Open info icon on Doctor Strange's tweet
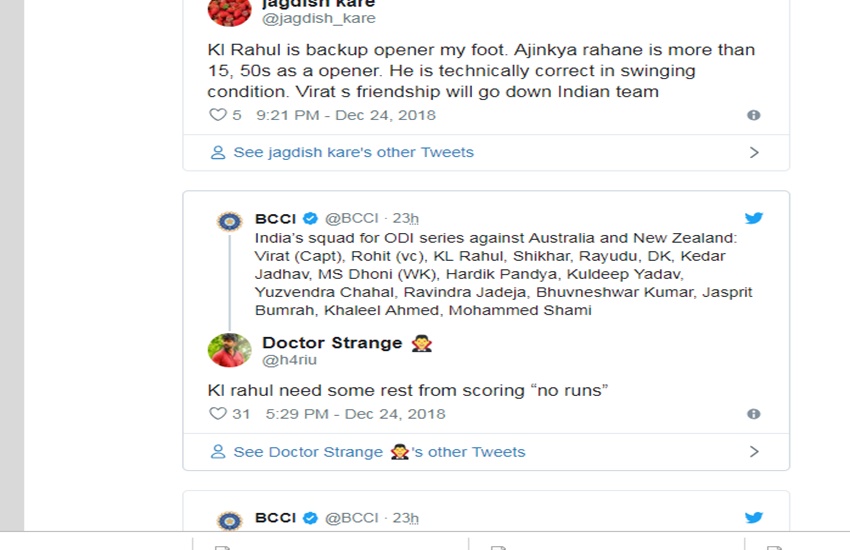The width and height of the screenshot is (850, 550). pyautogui.click(x=754, y=414)
